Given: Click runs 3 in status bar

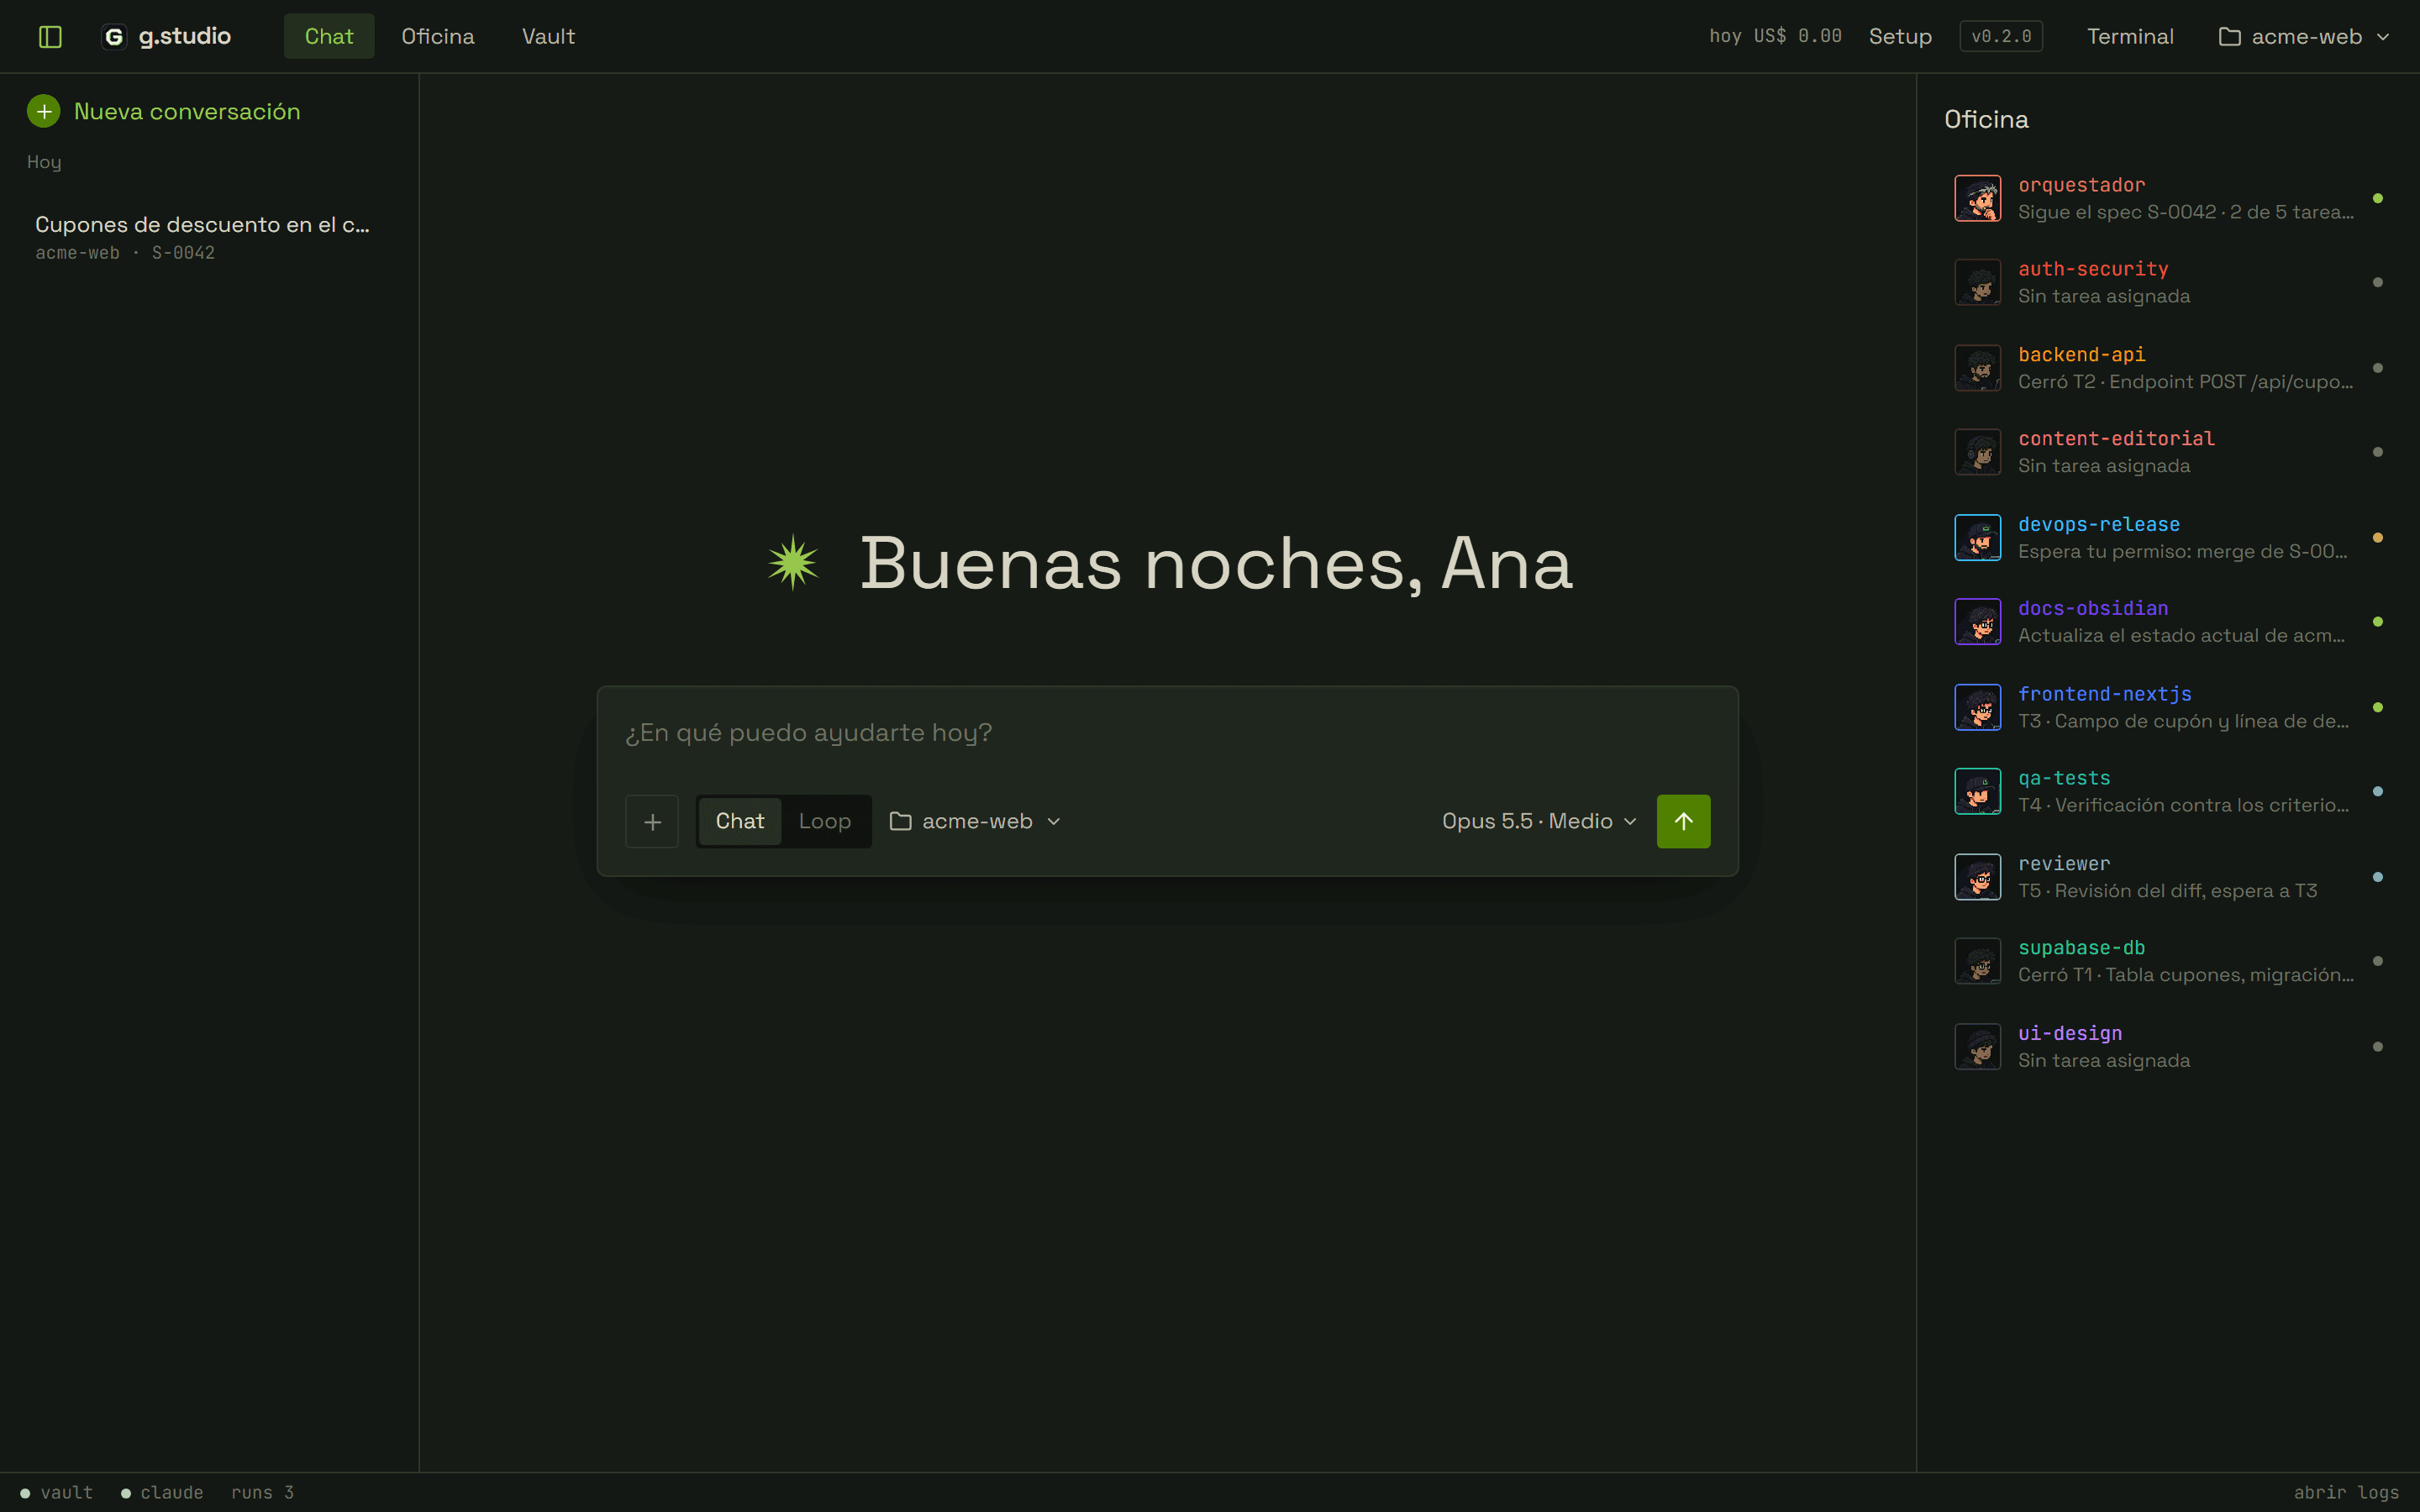Looking at the screenshot, I should point(262,1492).
